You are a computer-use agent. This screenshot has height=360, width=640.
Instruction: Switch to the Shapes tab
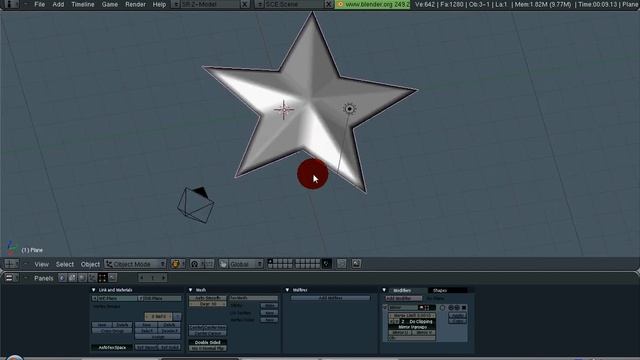pyautogui.click(x=440, y=290)
